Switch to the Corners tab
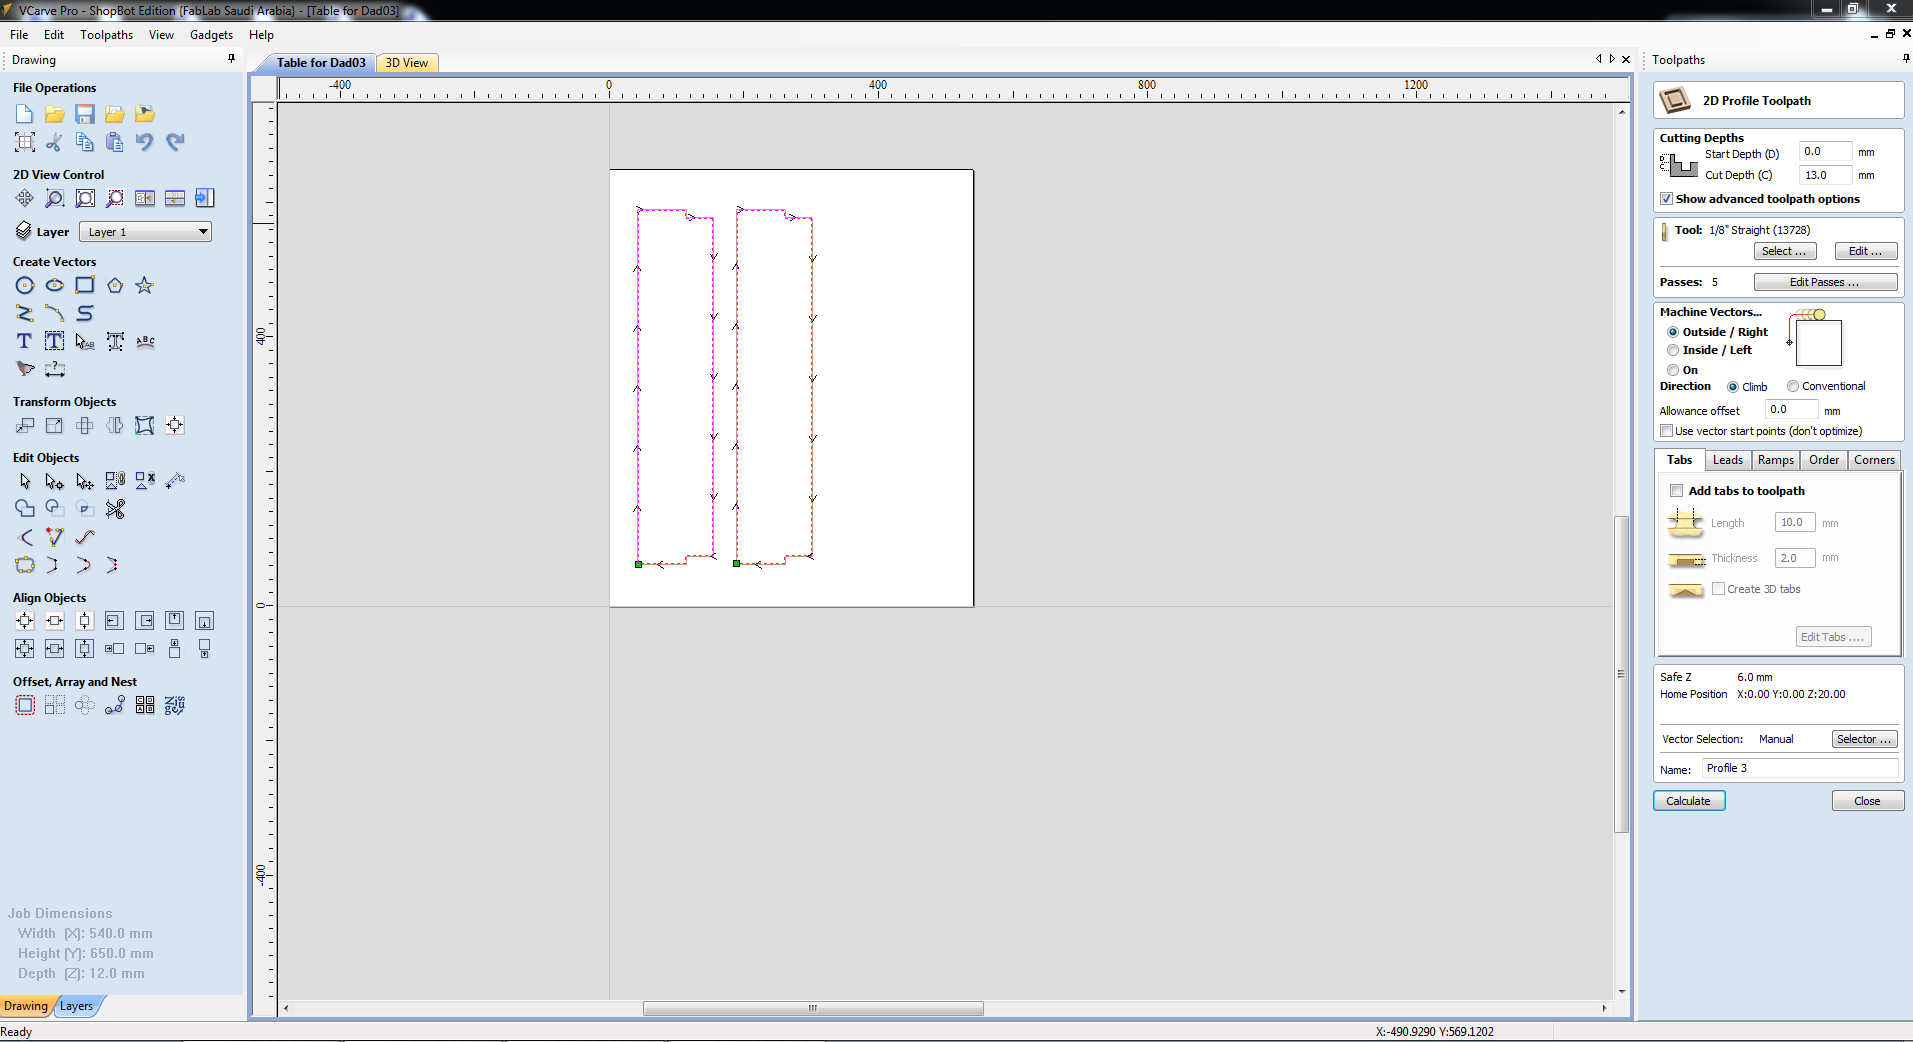The image size is (1913, 1042). 1874,460
